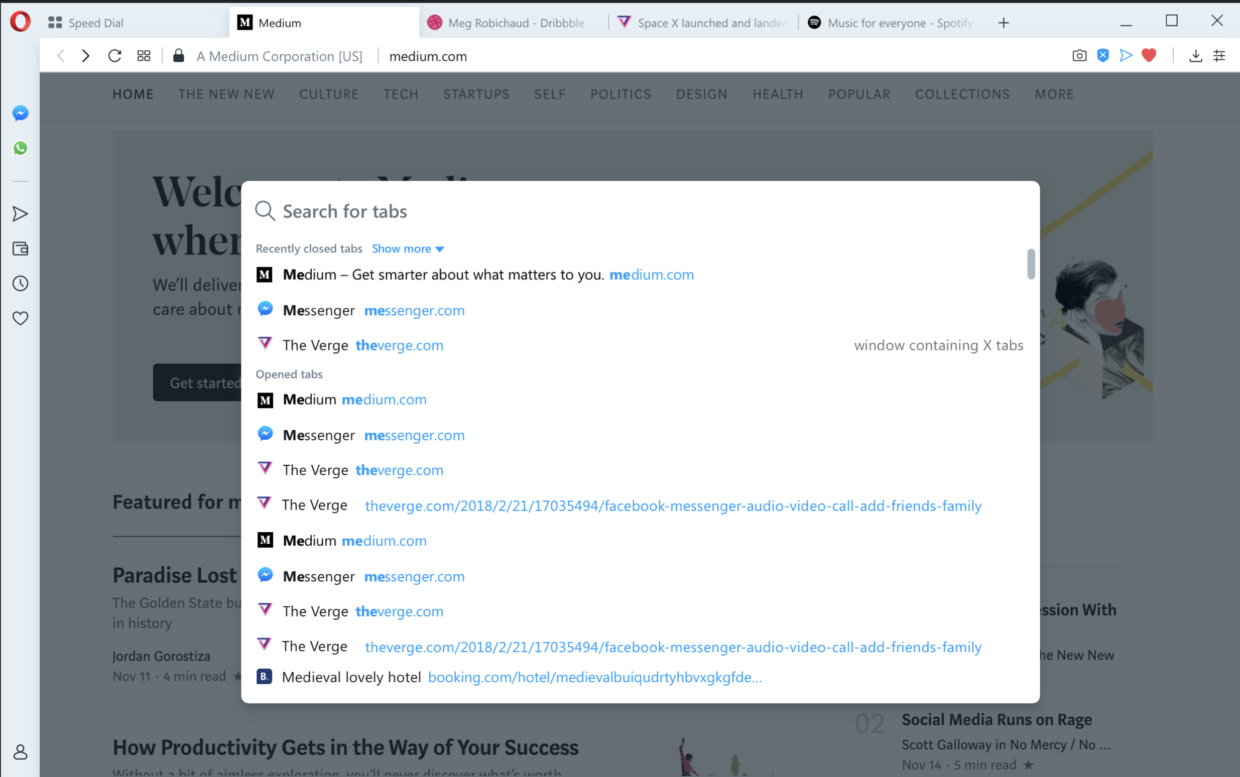Viewport: 1240px width, 777px height.
Task: Open the Opera menu via the O logo
Action: (x=19, y=20)
